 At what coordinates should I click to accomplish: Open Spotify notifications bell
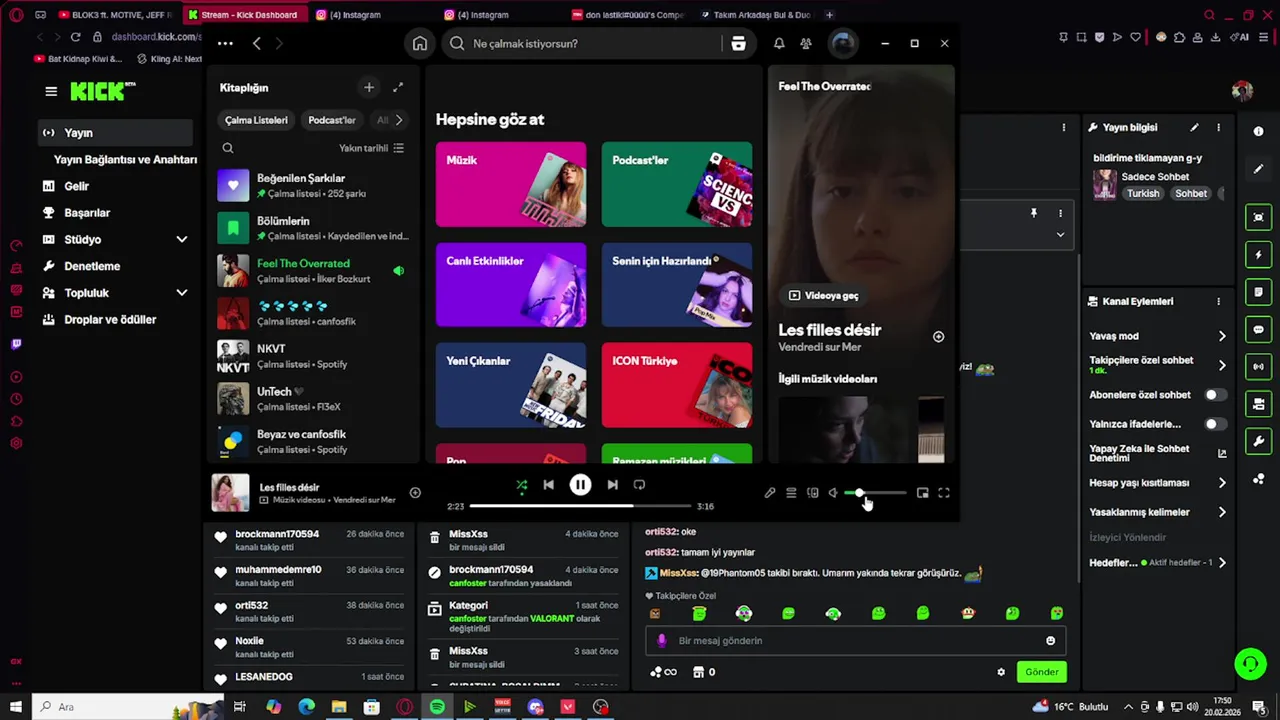(779, 44)
